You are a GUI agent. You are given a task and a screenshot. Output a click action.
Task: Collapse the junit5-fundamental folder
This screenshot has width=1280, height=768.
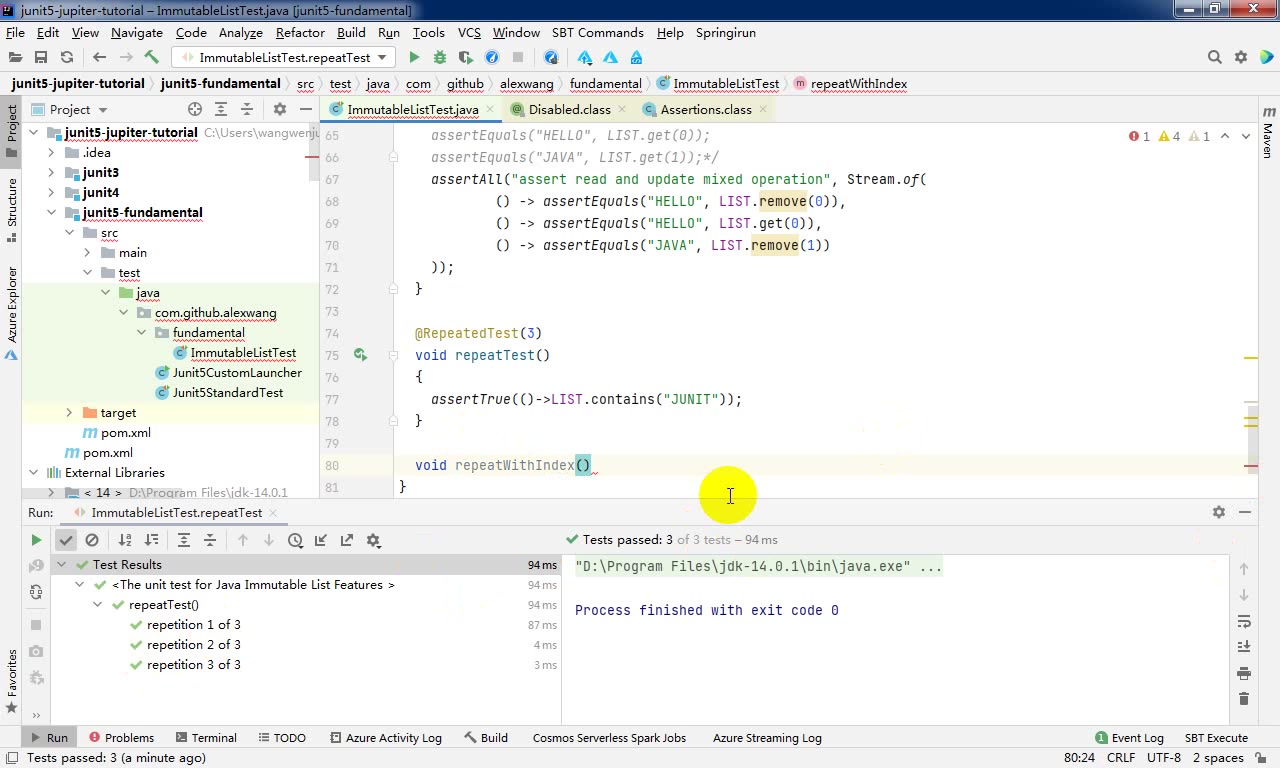click(x=51, y=212)
